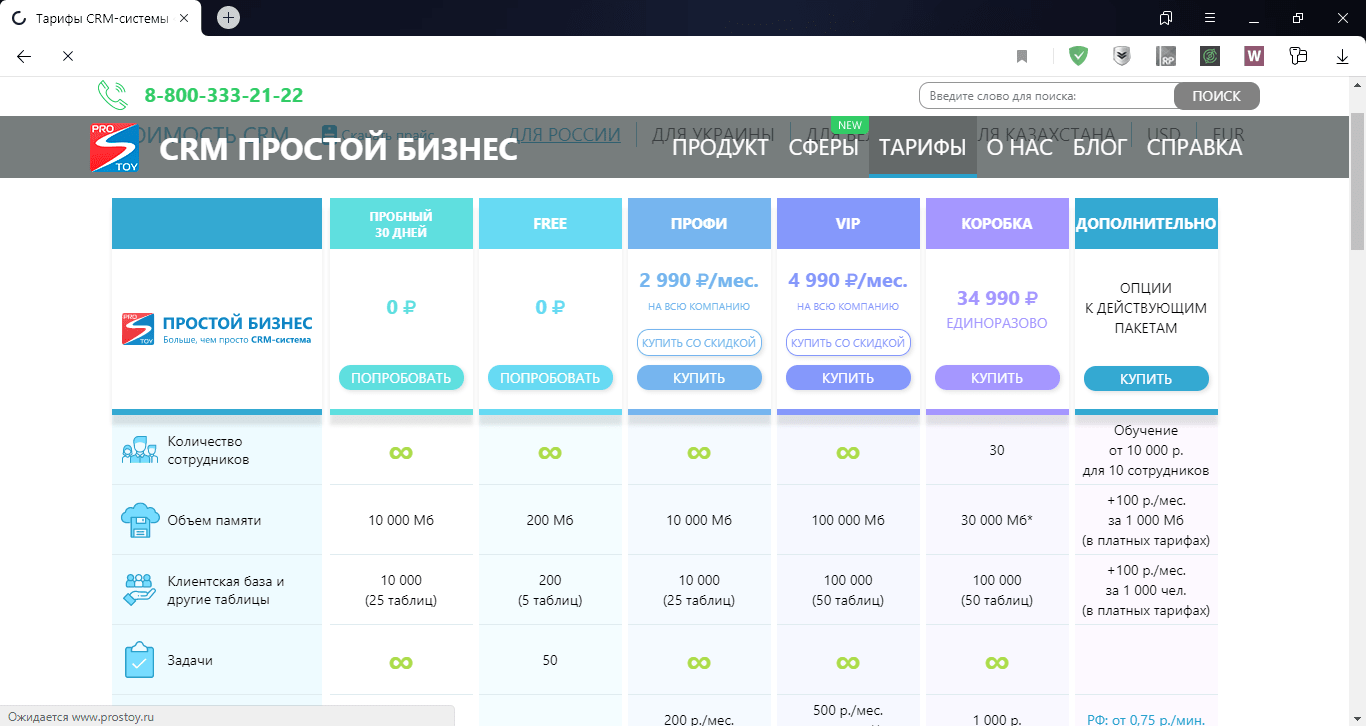
Task: Open the browser bookmark icon
Action: (1022, 57)
